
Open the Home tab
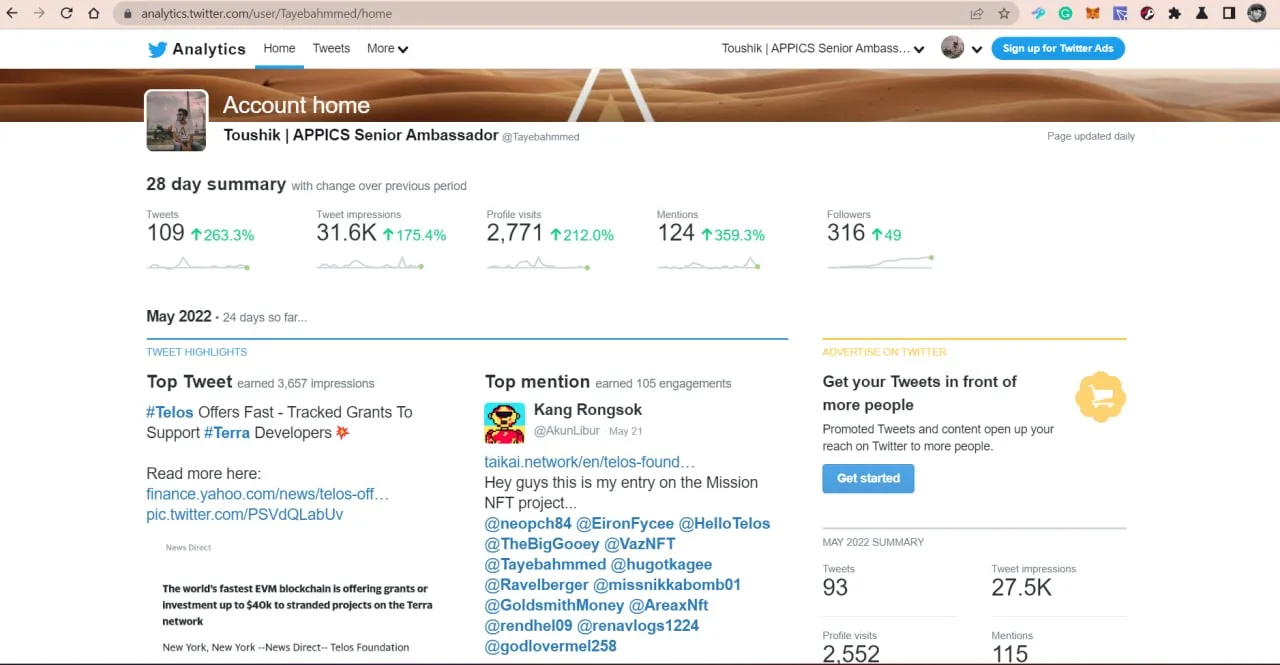pos(279,48)
